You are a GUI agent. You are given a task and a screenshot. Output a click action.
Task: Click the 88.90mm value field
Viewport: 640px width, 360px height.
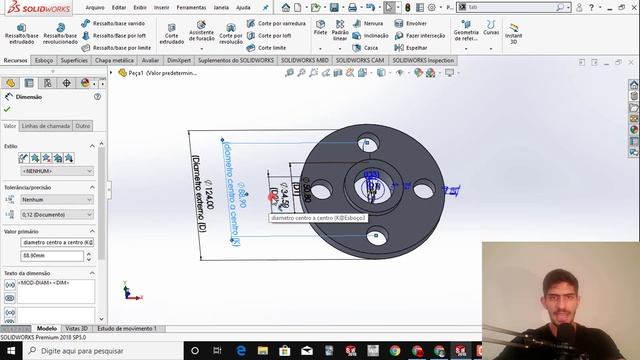click(x=52, y=256)
